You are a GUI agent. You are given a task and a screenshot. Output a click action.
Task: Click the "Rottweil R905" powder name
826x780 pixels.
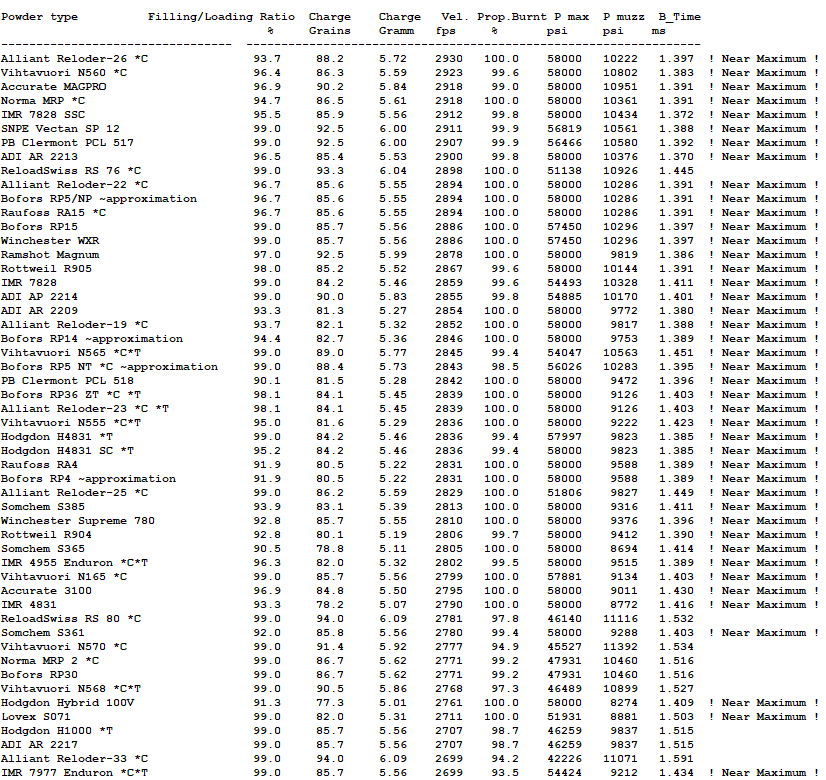tap(46, 269)
